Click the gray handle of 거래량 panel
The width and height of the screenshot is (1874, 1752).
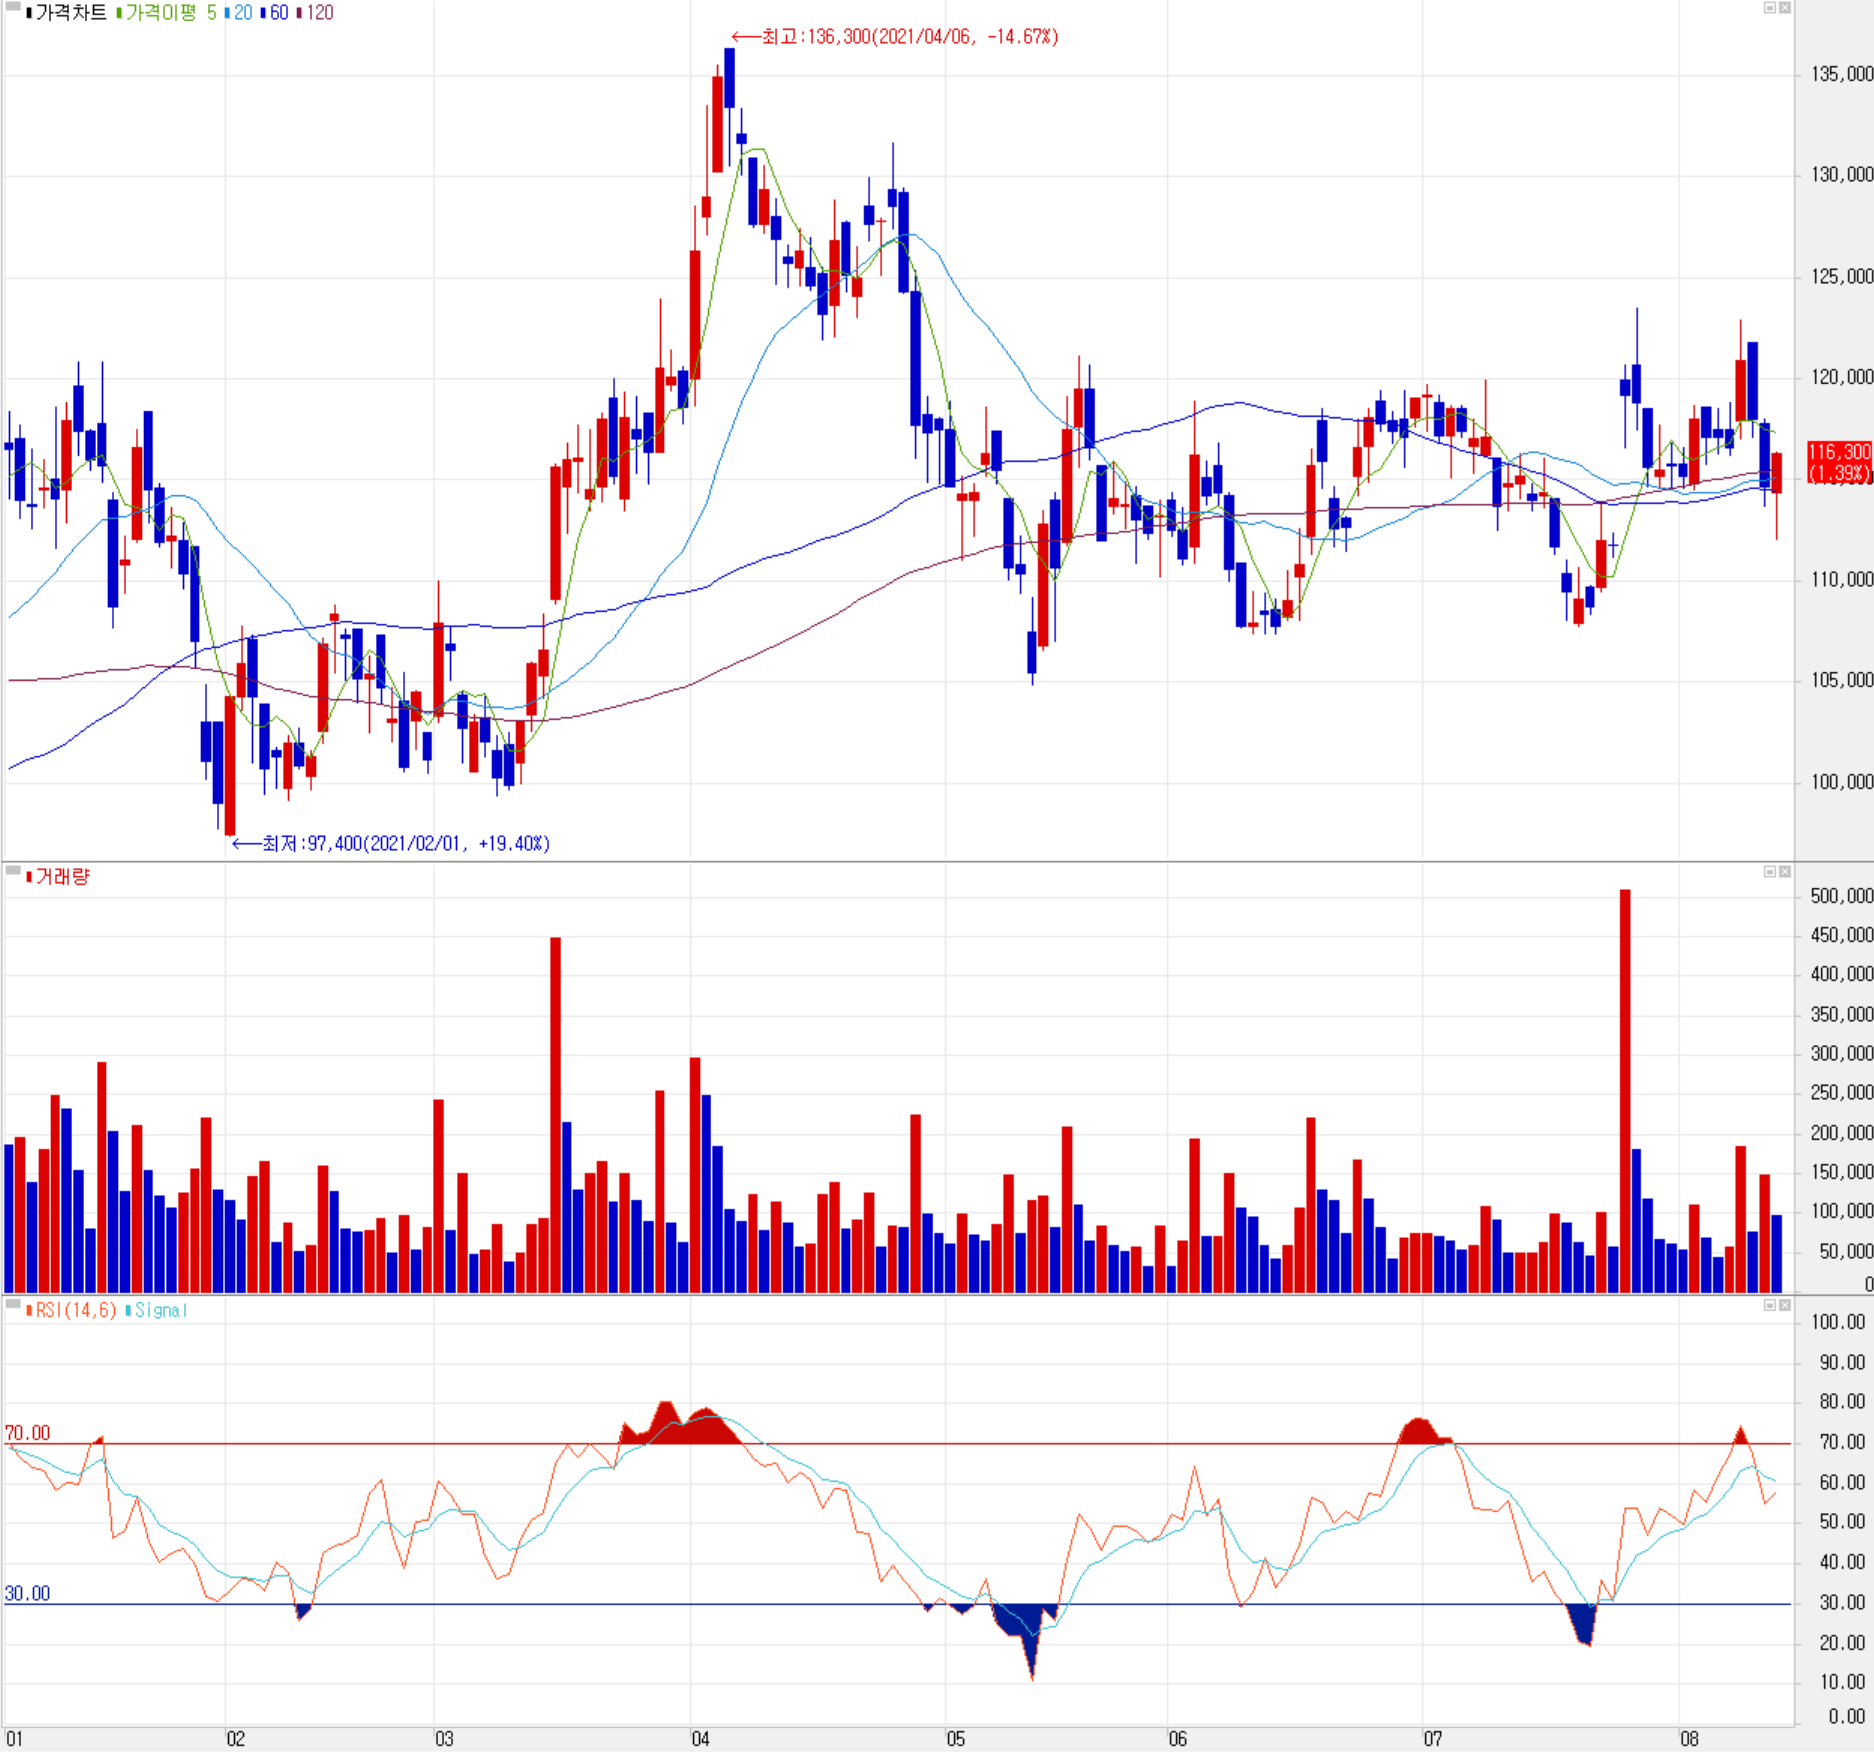[x=13, y=871]
